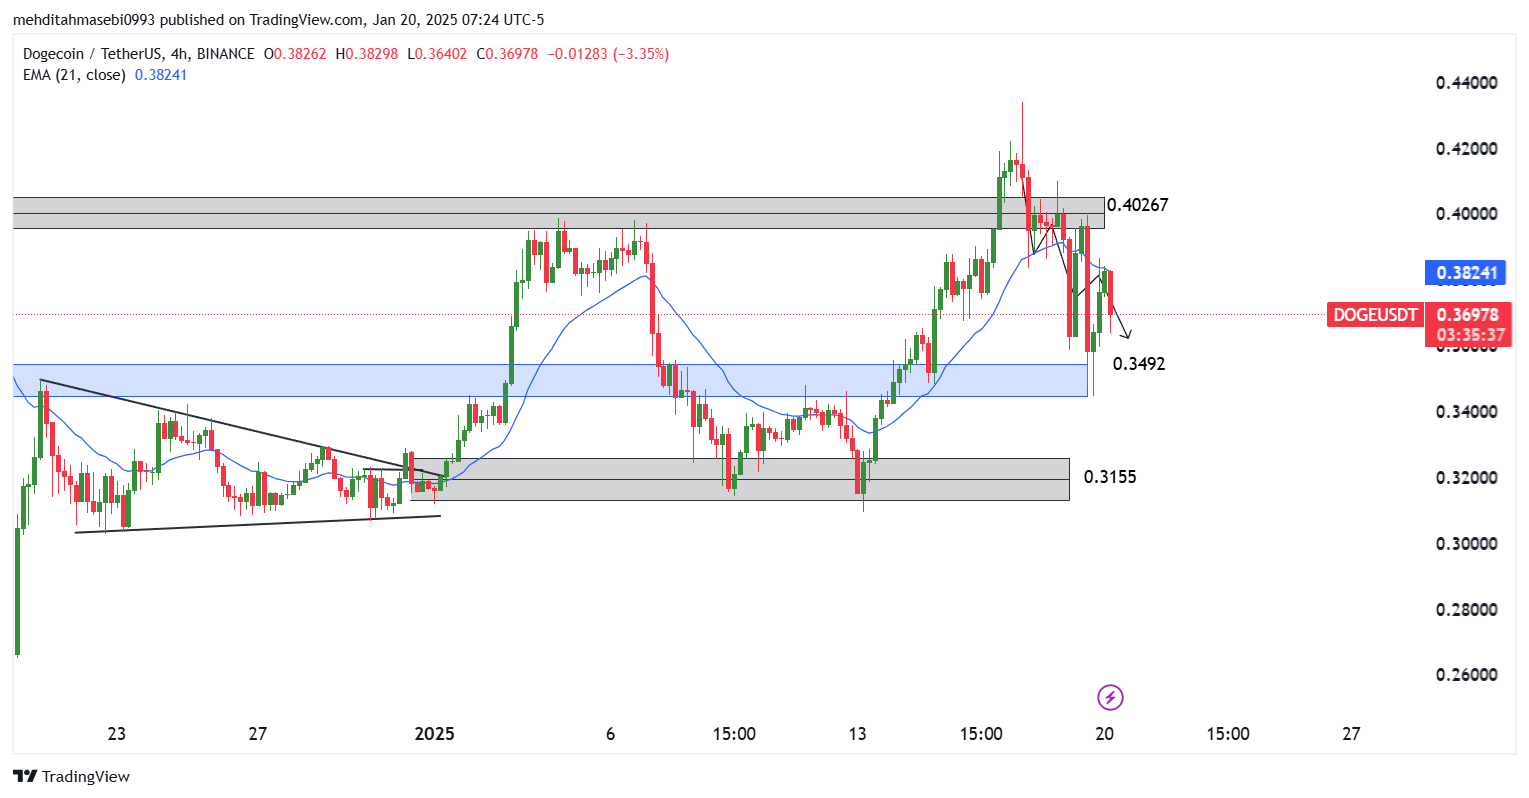The width and height of the screenshot is (1529, 798).
Task: Click the 0.40000 price axis label
Action: point(1467,214)
